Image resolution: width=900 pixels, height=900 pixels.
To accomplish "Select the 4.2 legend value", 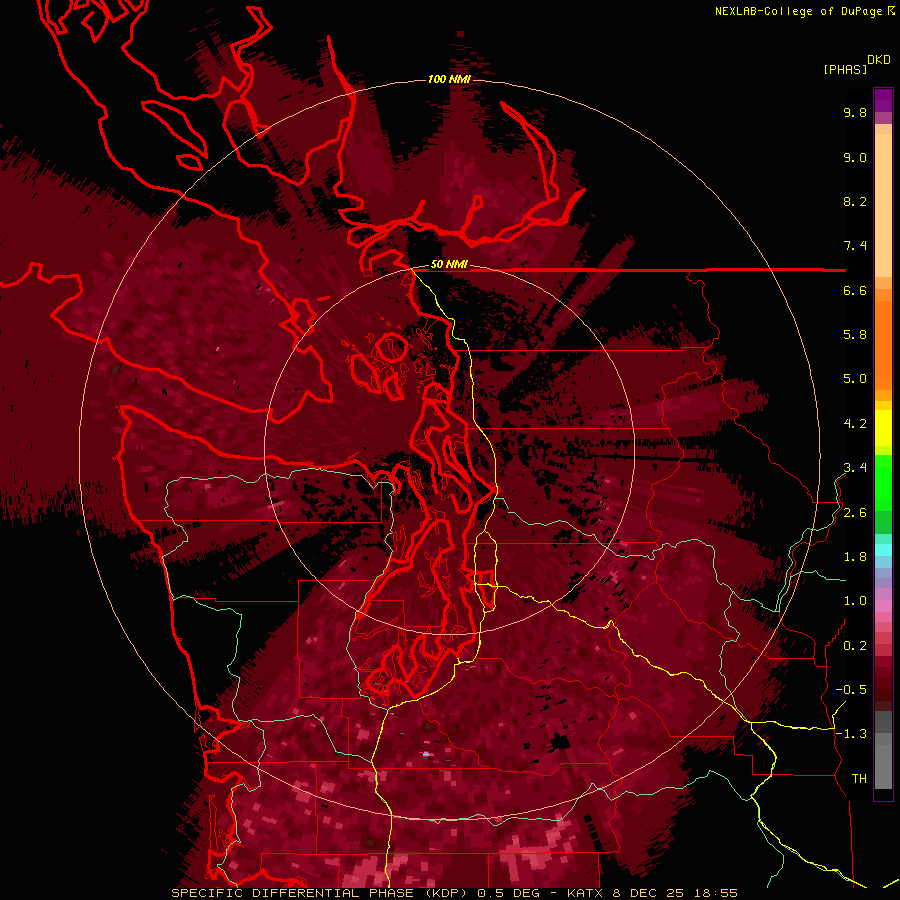I will click(855, 424).
